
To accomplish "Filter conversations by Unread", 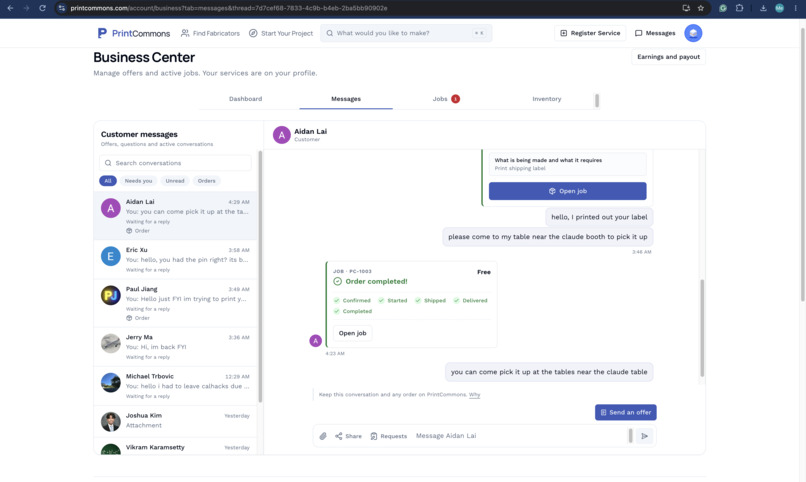I will pos(175,181).
